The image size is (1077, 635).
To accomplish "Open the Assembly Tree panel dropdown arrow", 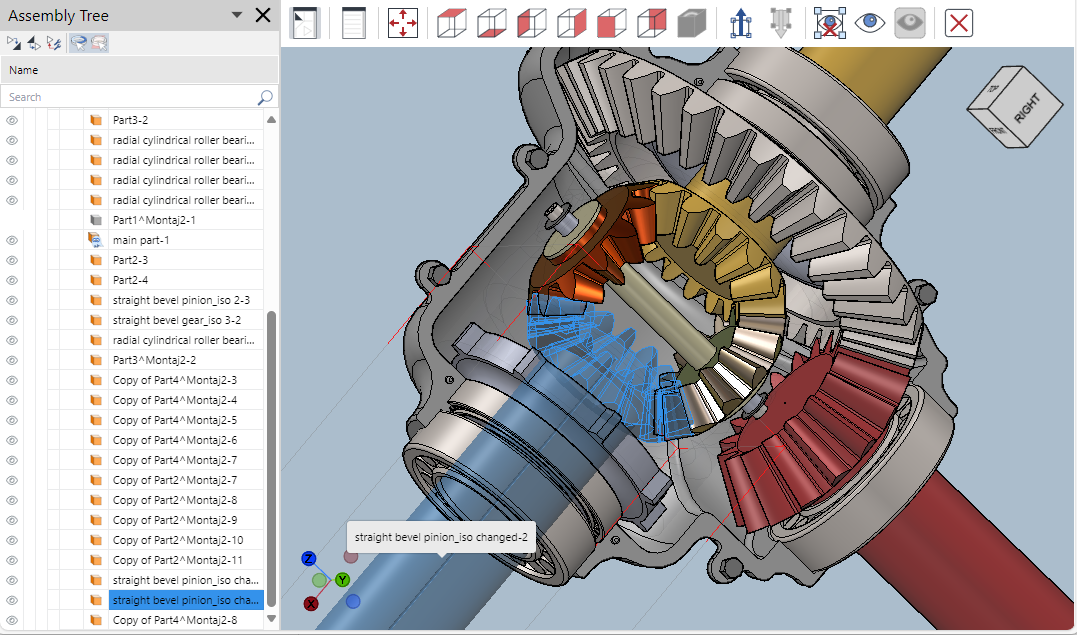I will pos(237,14).
